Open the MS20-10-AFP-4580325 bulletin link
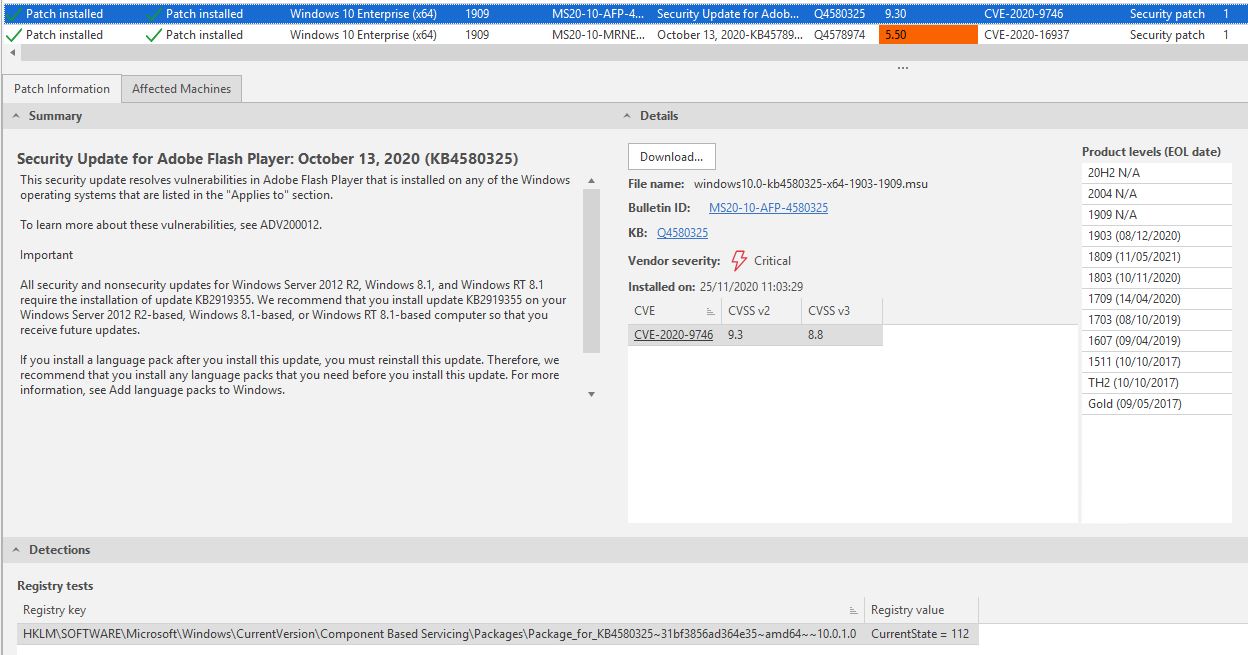 (768, 208)
